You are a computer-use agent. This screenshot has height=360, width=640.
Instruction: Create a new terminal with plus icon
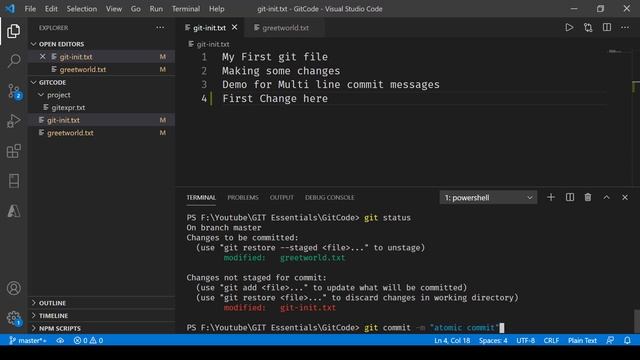click(551, 198)
